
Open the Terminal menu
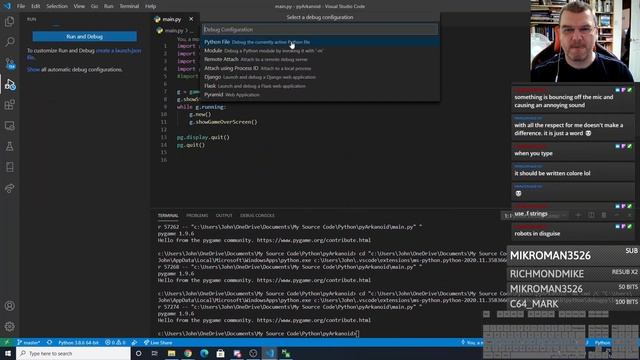(x=129, y=6)
